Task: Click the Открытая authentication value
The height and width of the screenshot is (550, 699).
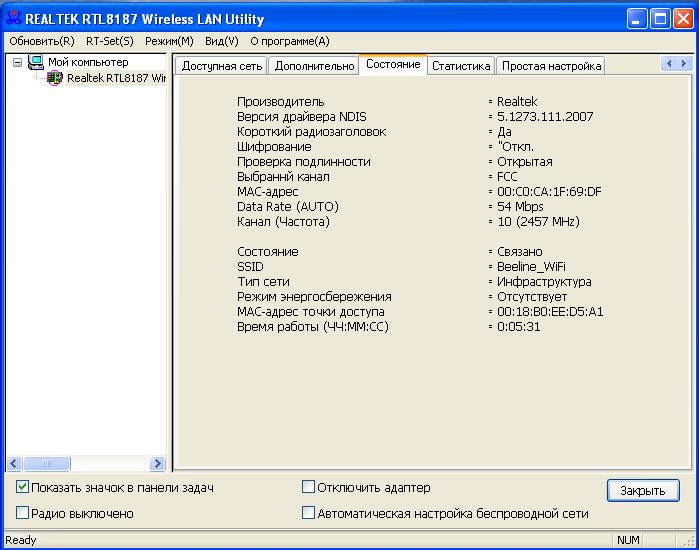Action: [x=525, y=162]
